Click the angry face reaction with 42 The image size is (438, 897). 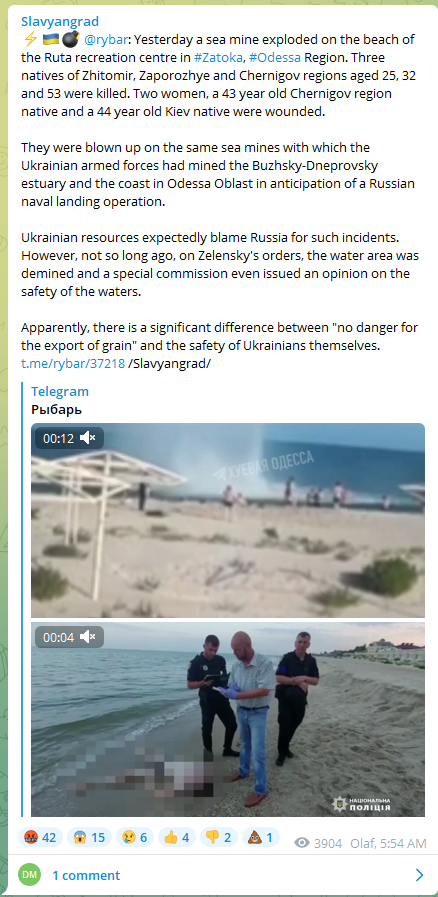[x=41, y=838]
